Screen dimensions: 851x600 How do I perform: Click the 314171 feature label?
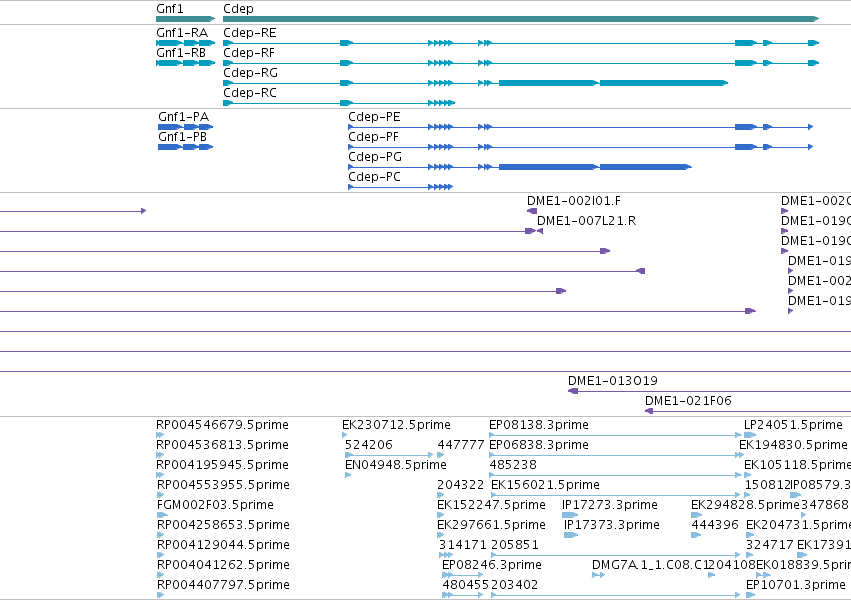tap(463, 545)
